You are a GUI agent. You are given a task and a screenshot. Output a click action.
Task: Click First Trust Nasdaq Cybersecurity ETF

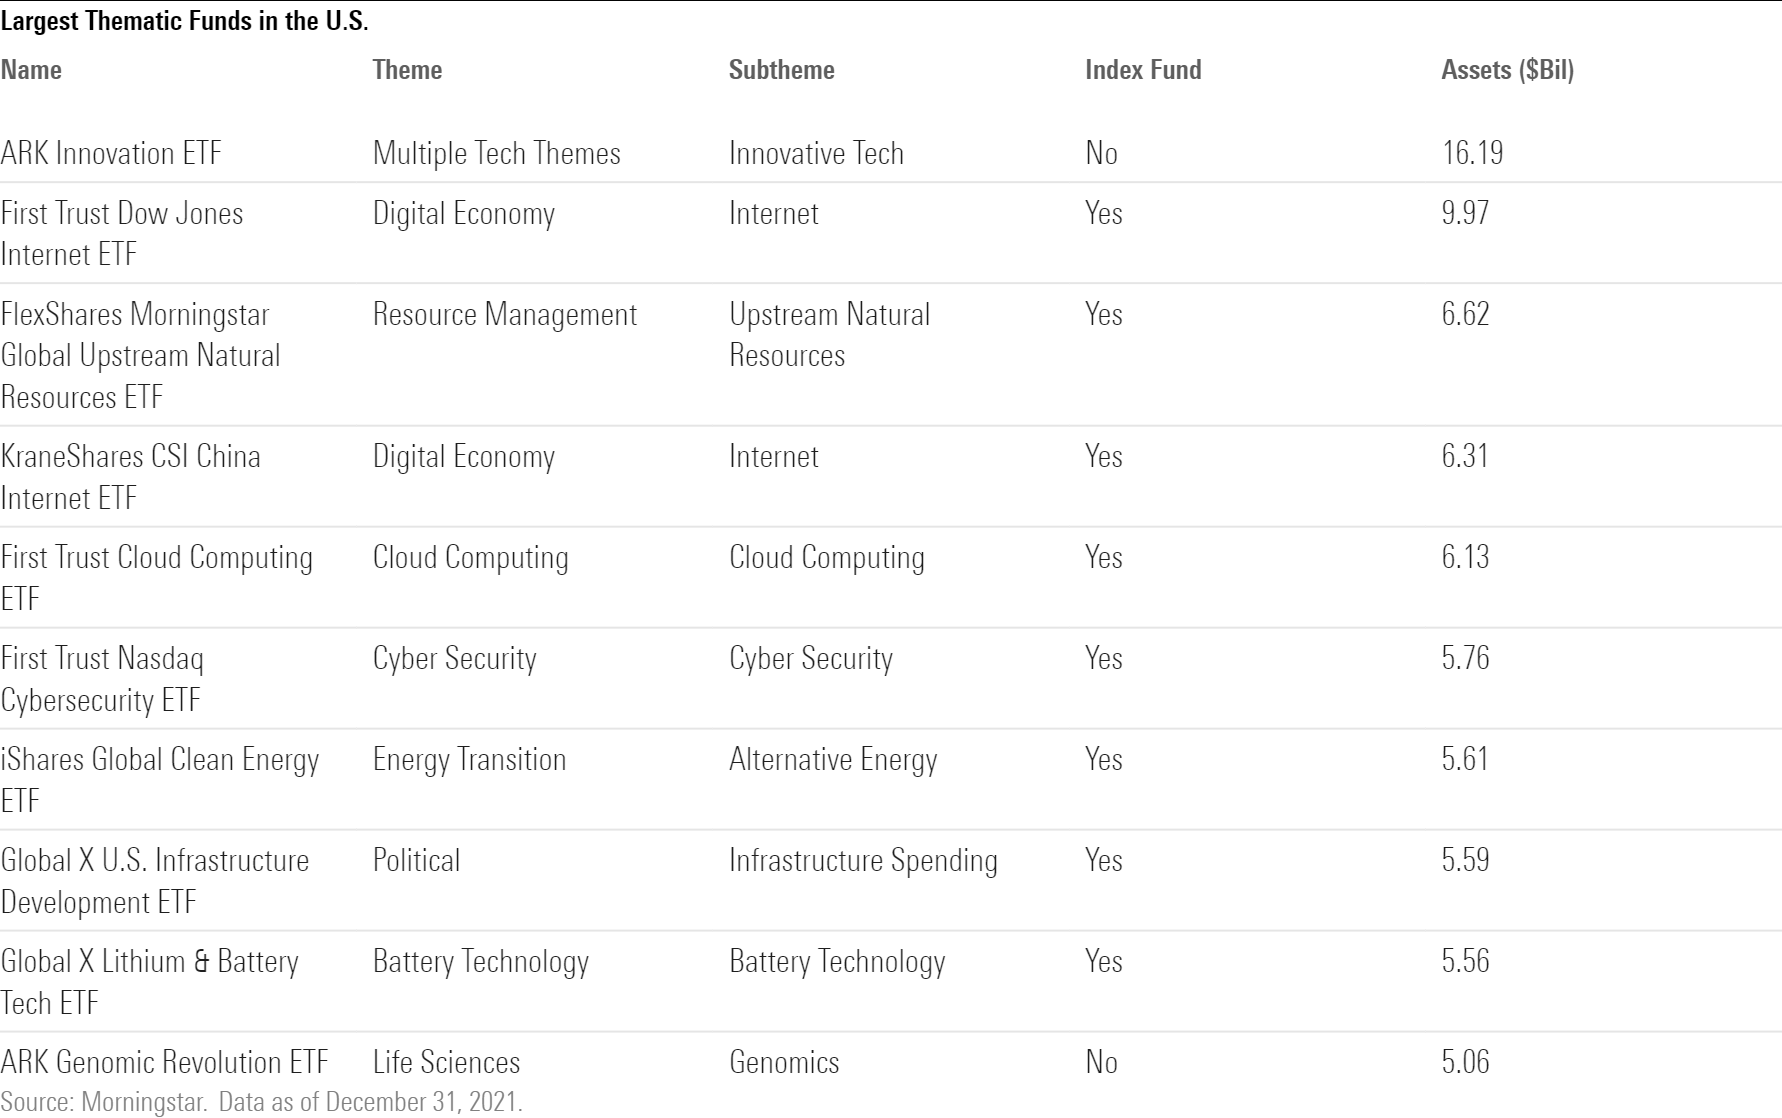tap(101, 678)
